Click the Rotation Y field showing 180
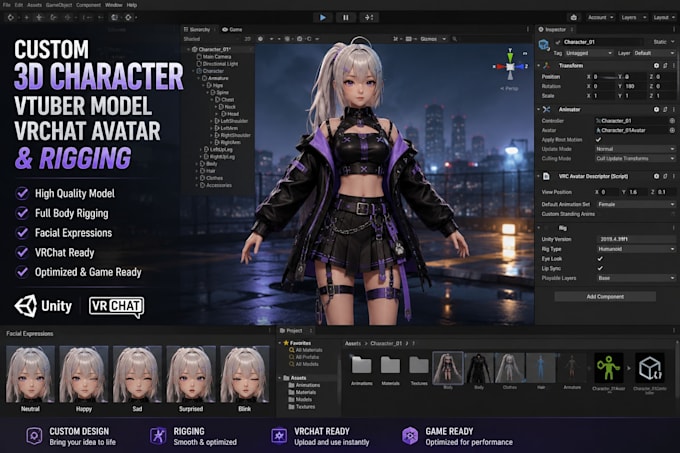The width and height of the screenshot is (680, 453). coord(635,86)
